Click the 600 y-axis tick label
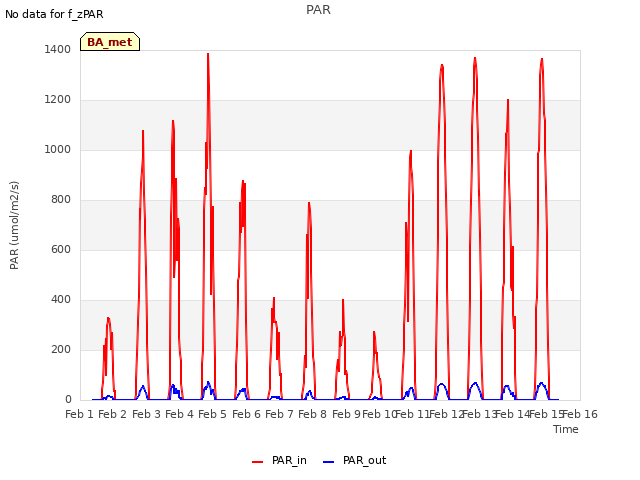The height and width of the screenshot is (480, 640). point(61,249)
